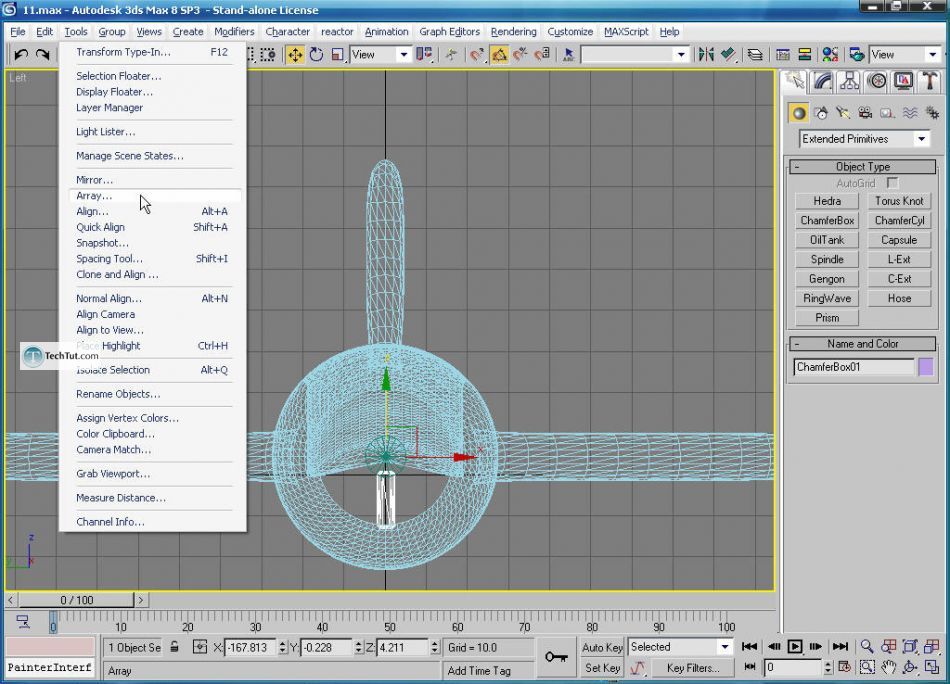Toggle the Angle Snap icon
The image size is (950, 684).
point(499,55)
